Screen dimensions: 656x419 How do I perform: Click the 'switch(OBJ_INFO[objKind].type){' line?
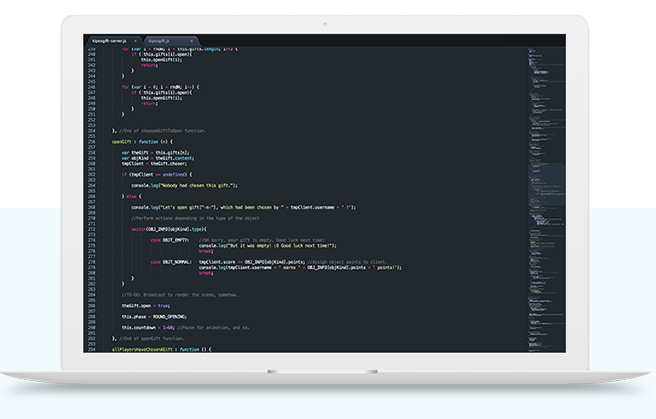(x=169, y=229)
